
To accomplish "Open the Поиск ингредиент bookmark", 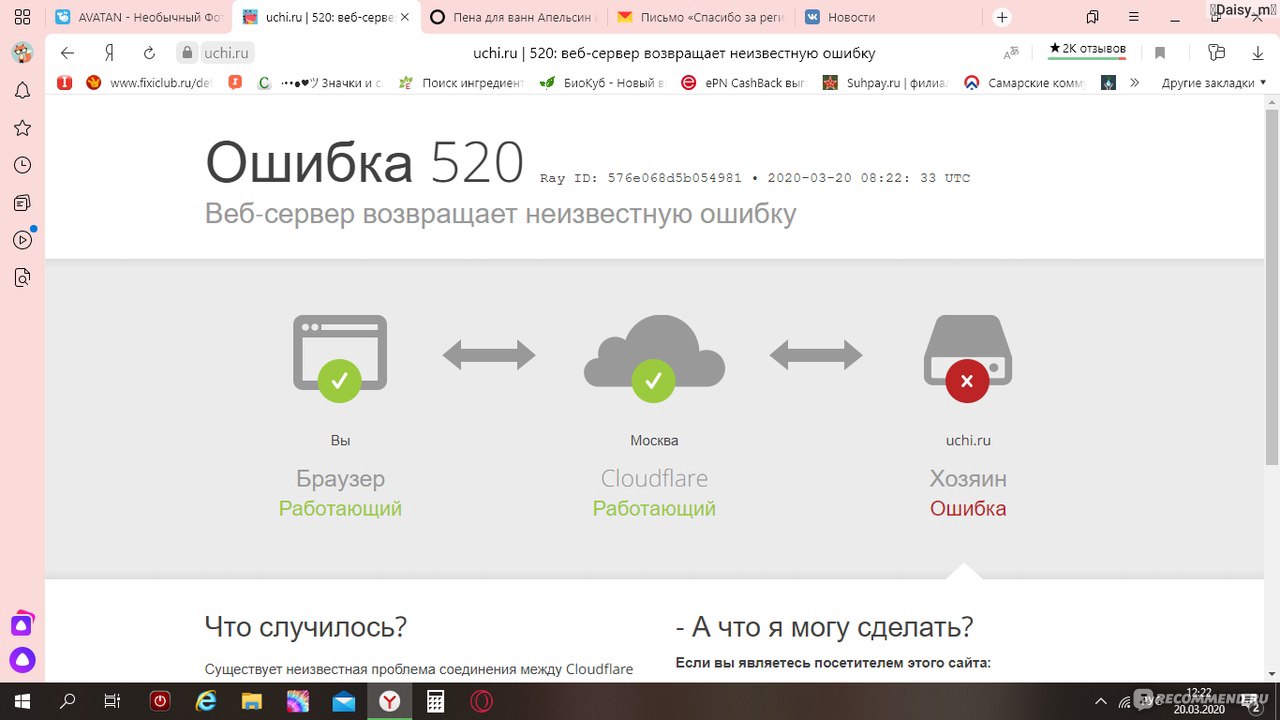I will [461, 83].
